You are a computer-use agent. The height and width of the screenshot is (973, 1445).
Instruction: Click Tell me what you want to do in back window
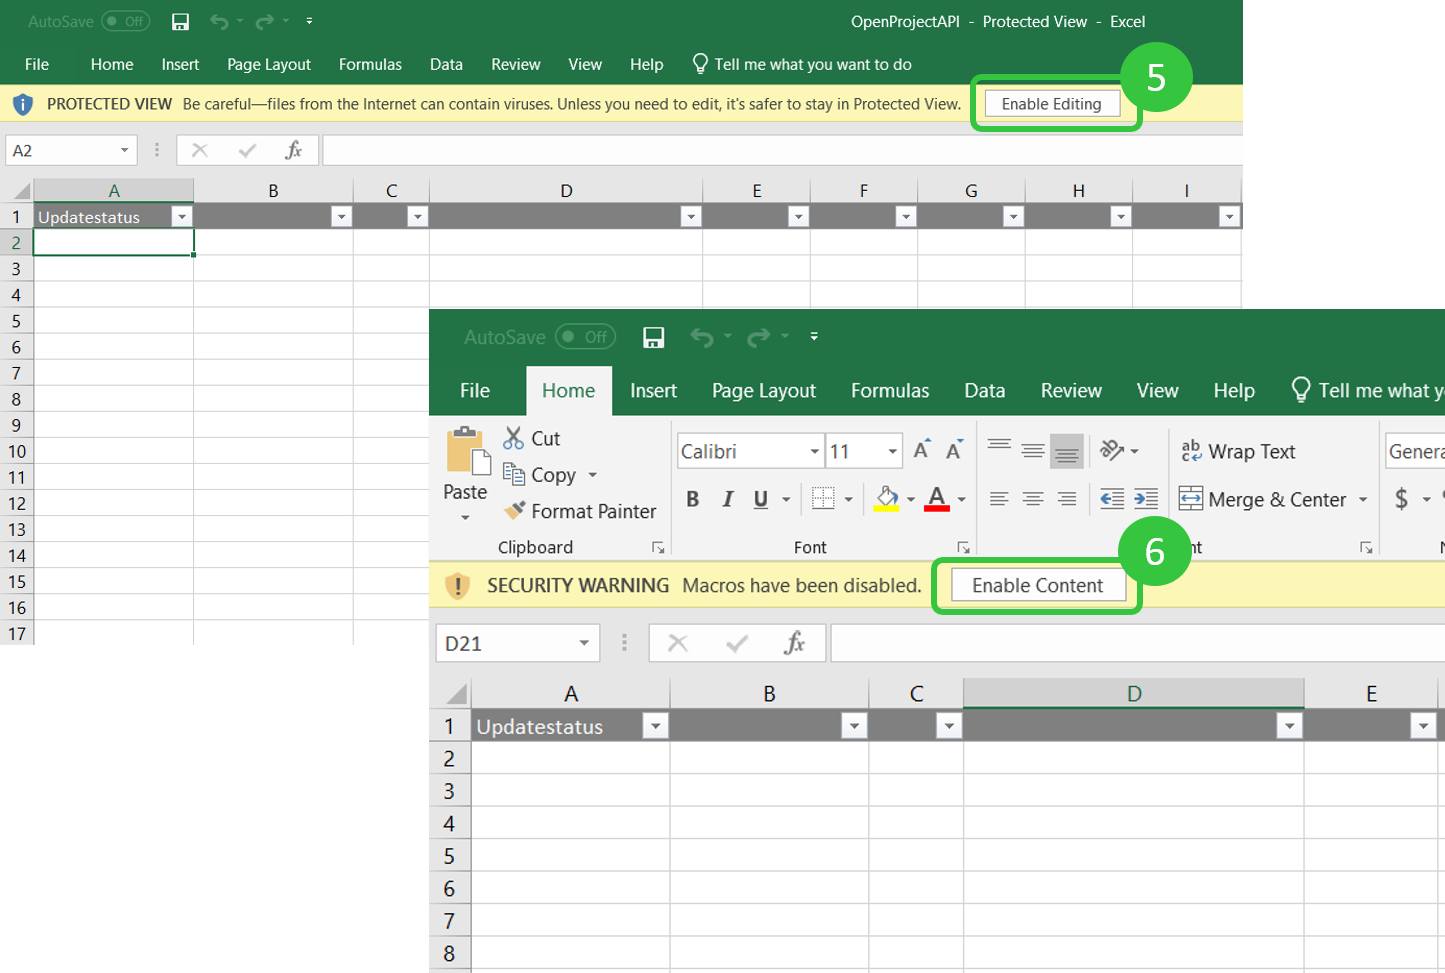(802, 64)
